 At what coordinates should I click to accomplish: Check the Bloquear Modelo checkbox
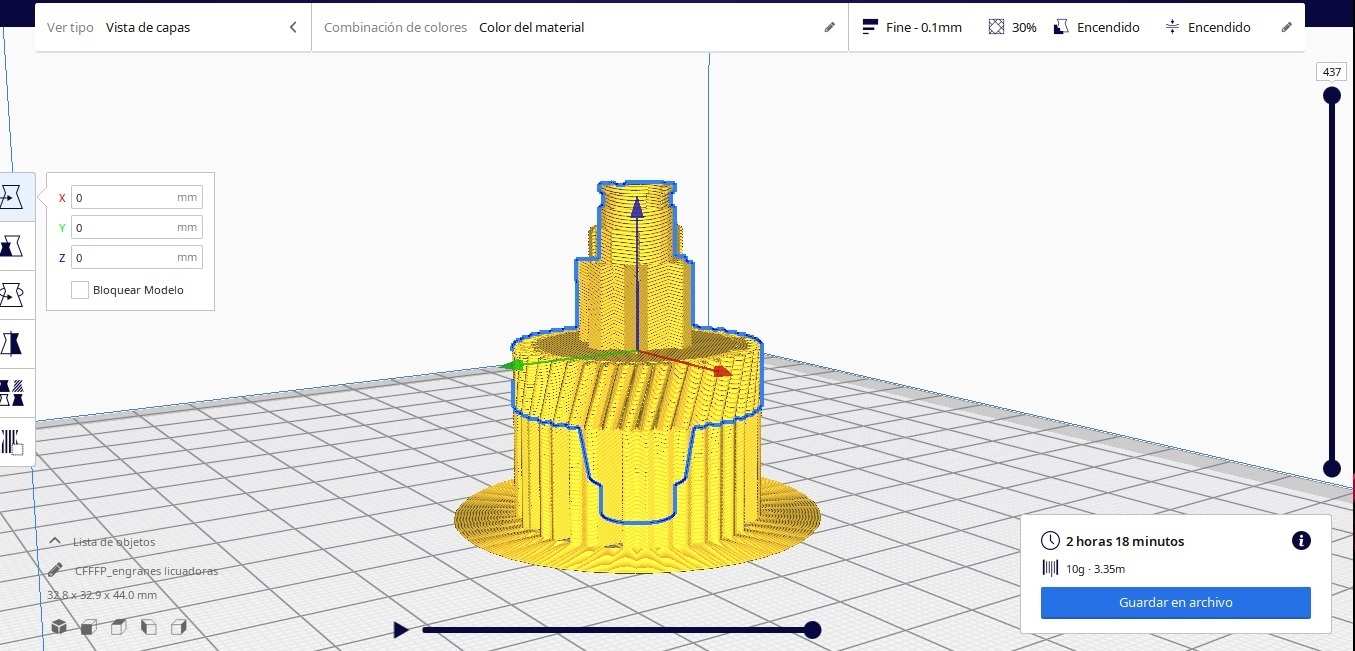[80, 290]
